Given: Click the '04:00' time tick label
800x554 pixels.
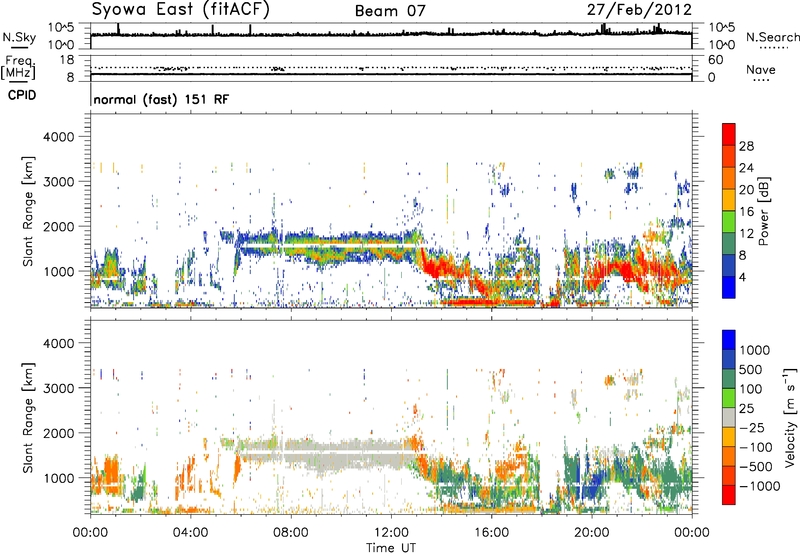Looking at the screenshot, I should coord(190,533).
